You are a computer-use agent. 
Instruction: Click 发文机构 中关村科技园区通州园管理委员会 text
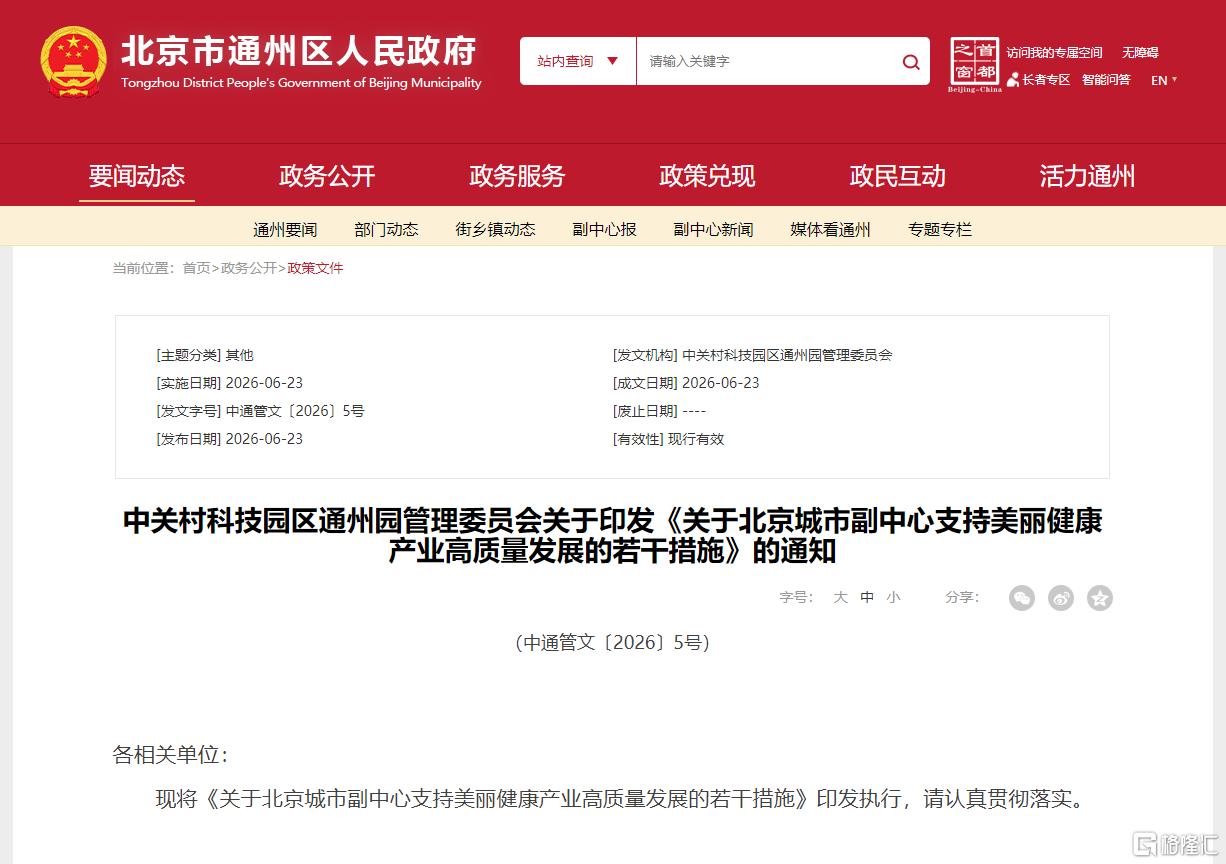pyautogui.click(x=752, y=355)
